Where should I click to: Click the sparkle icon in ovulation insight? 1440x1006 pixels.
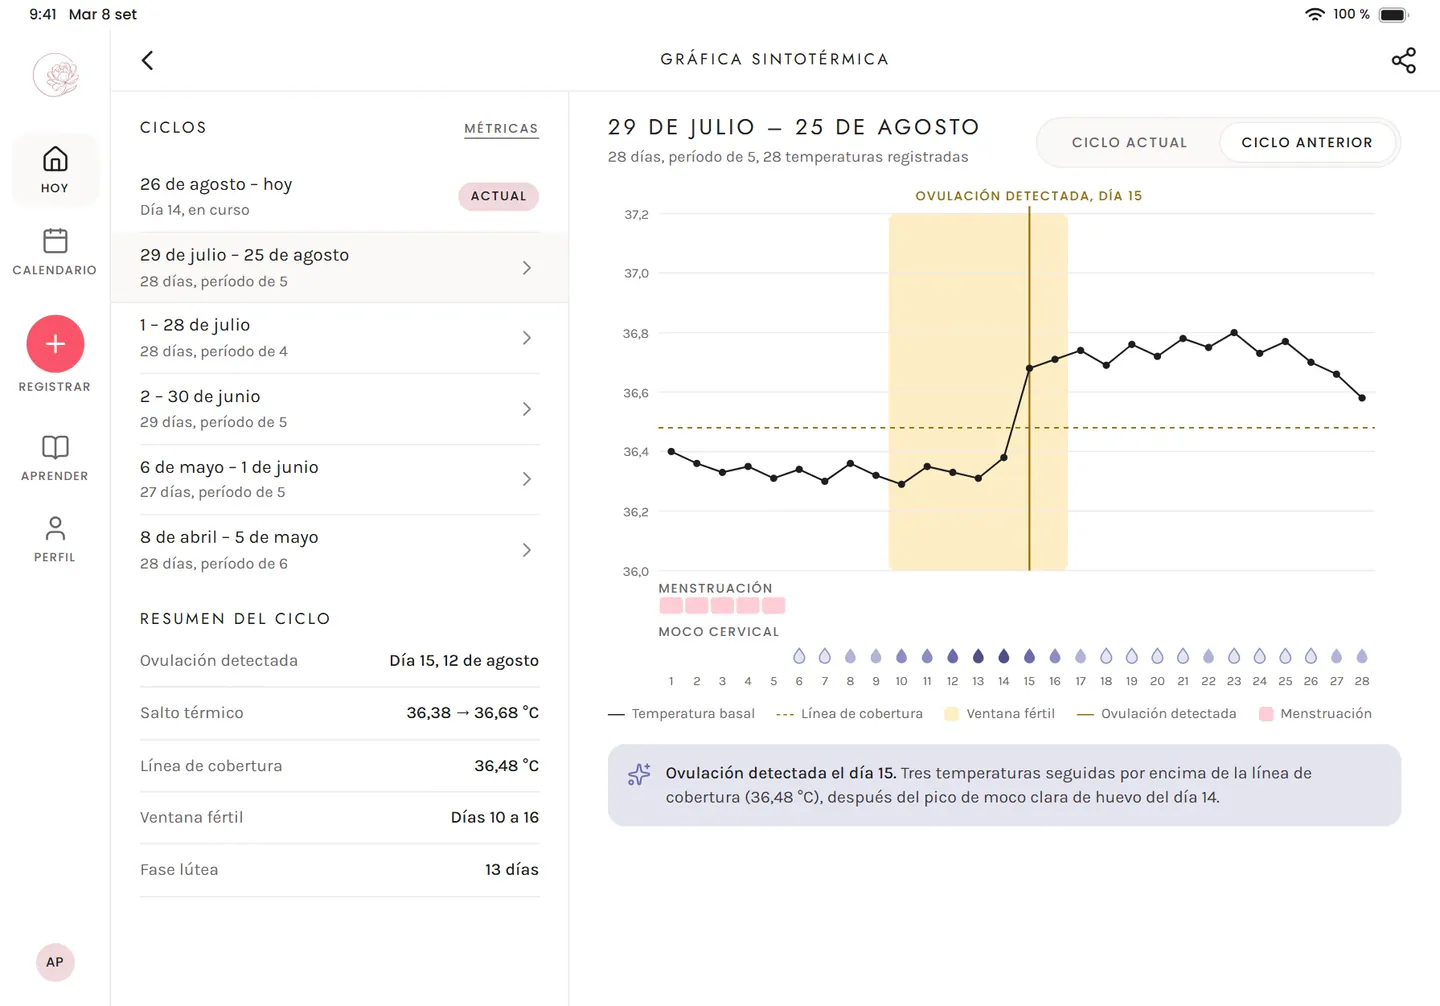639,774
